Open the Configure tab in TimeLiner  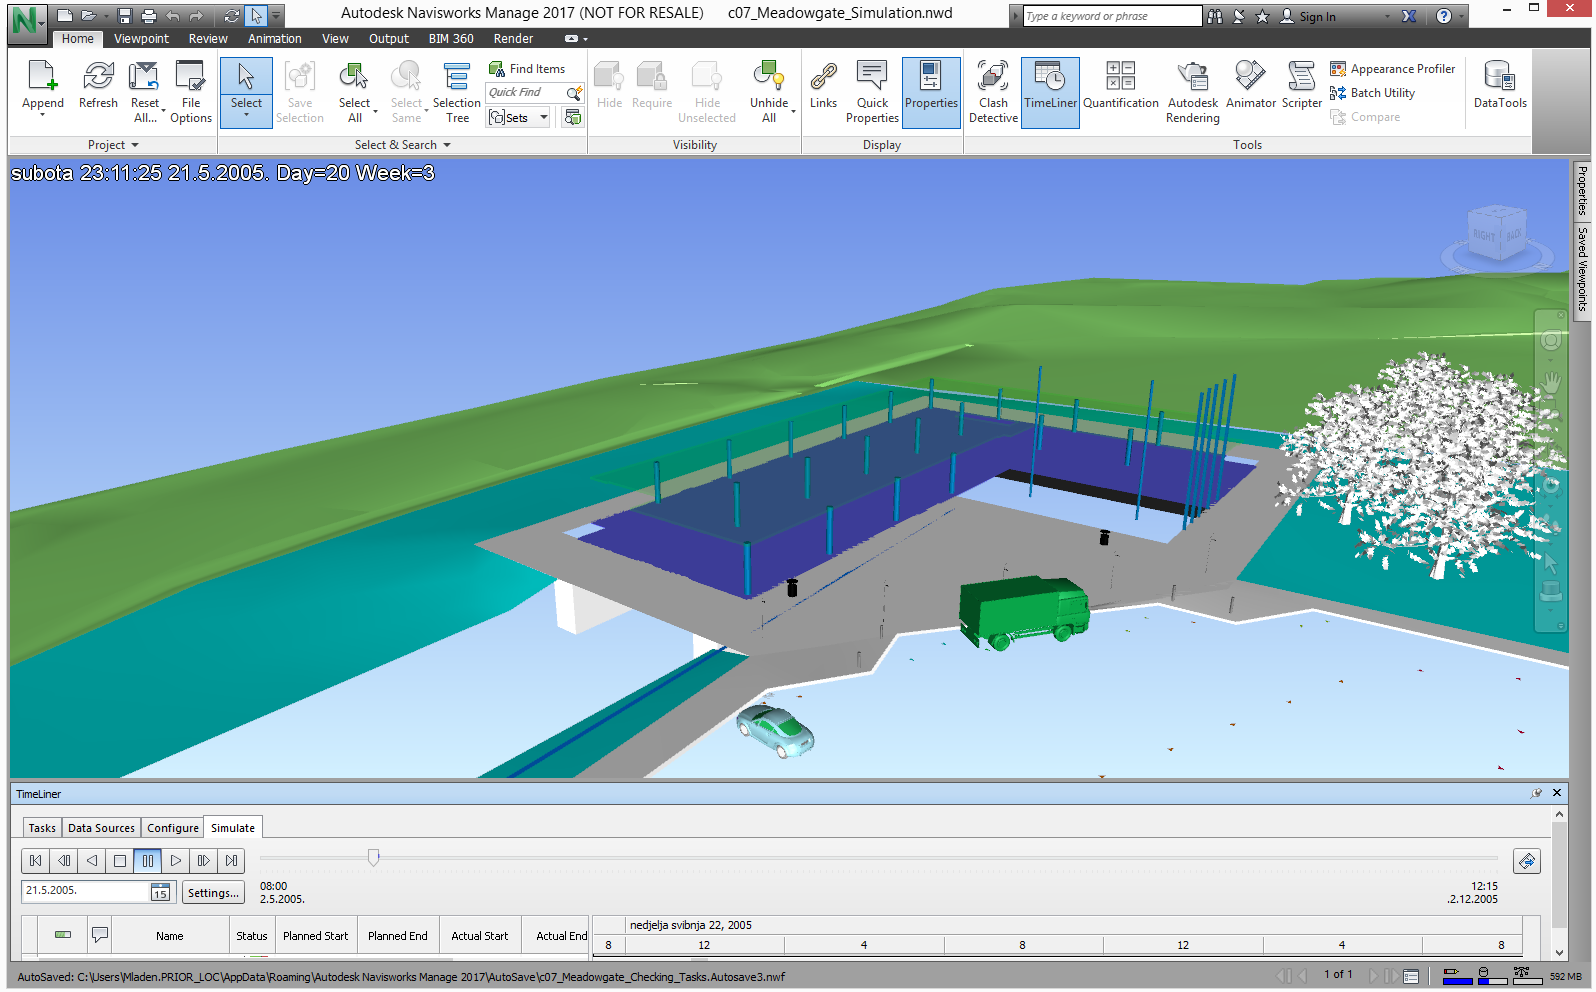click(x=173, y=828)
